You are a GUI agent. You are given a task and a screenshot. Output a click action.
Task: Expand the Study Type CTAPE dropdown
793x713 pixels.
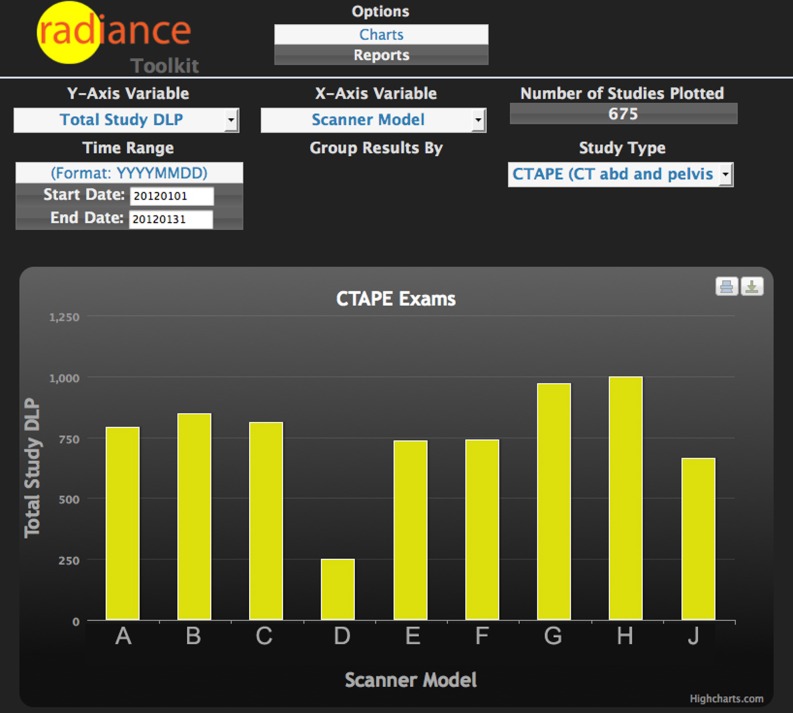pyautogui.click(x=620, y=174)
